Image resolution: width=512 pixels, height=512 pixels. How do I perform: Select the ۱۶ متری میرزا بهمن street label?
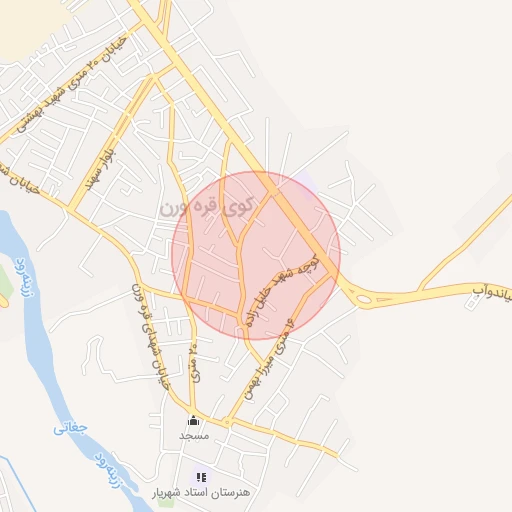(271, 359)
